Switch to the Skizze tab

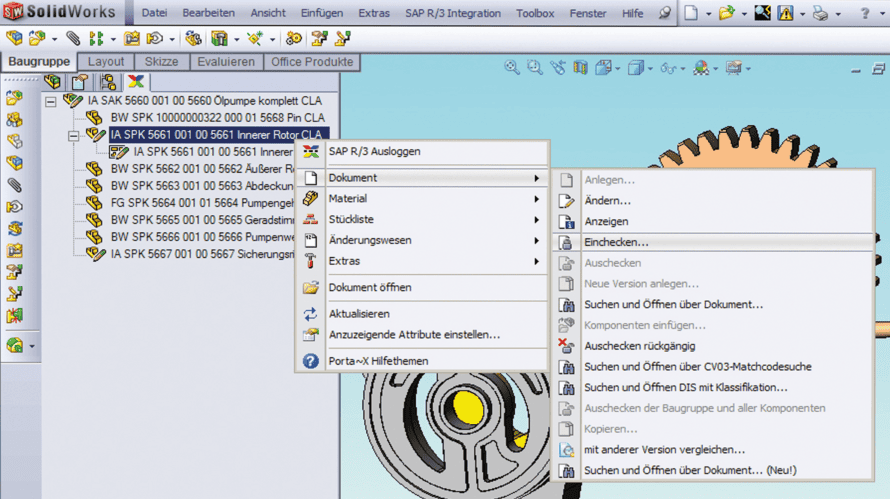[x=162, y=62]
